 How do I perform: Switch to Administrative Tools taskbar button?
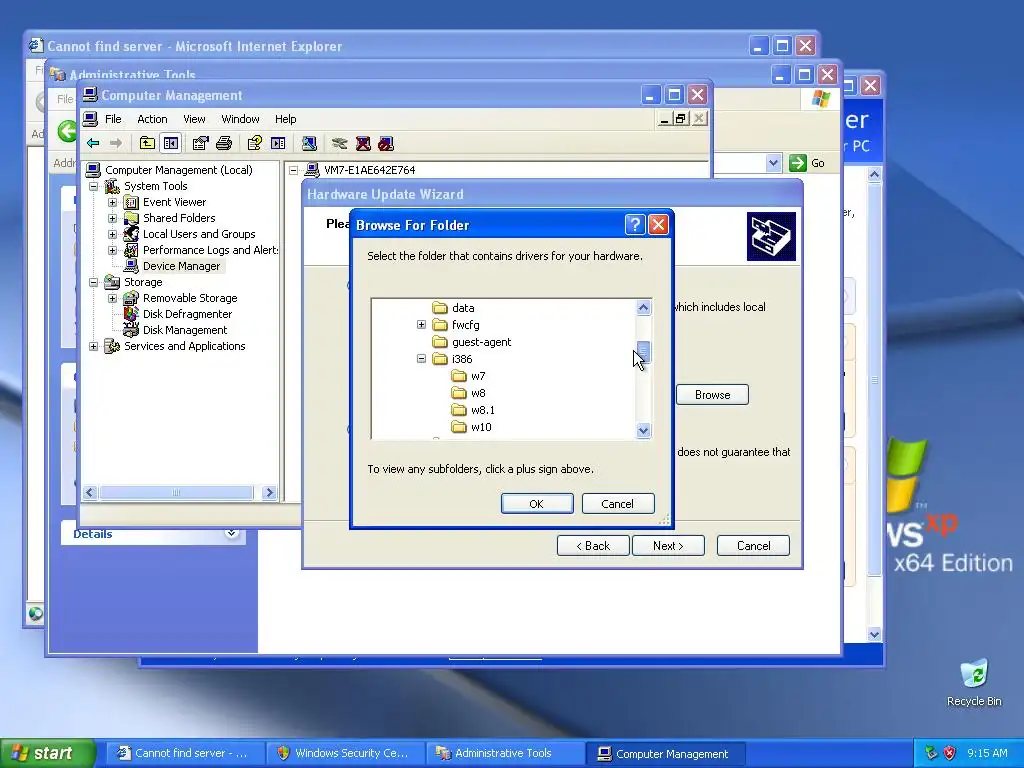503,753
